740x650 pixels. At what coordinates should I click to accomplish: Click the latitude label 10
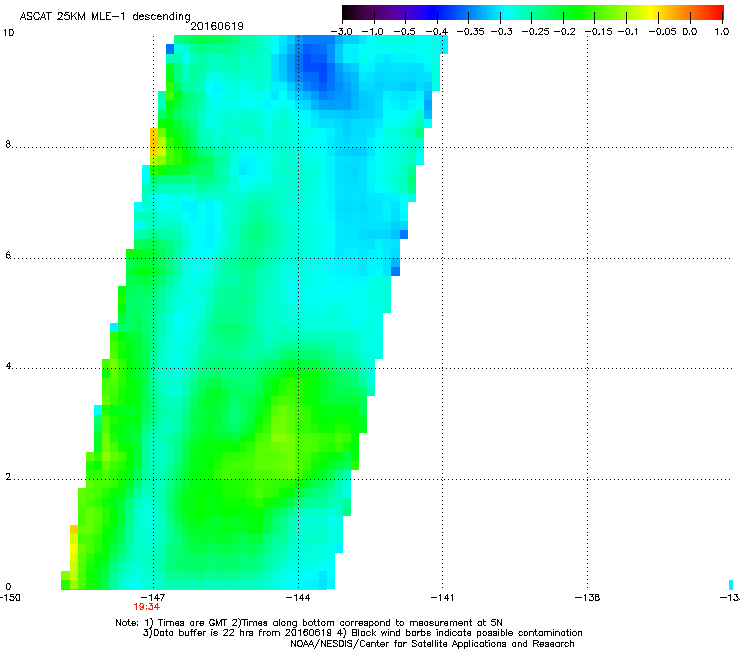click(x=8, y=33)
